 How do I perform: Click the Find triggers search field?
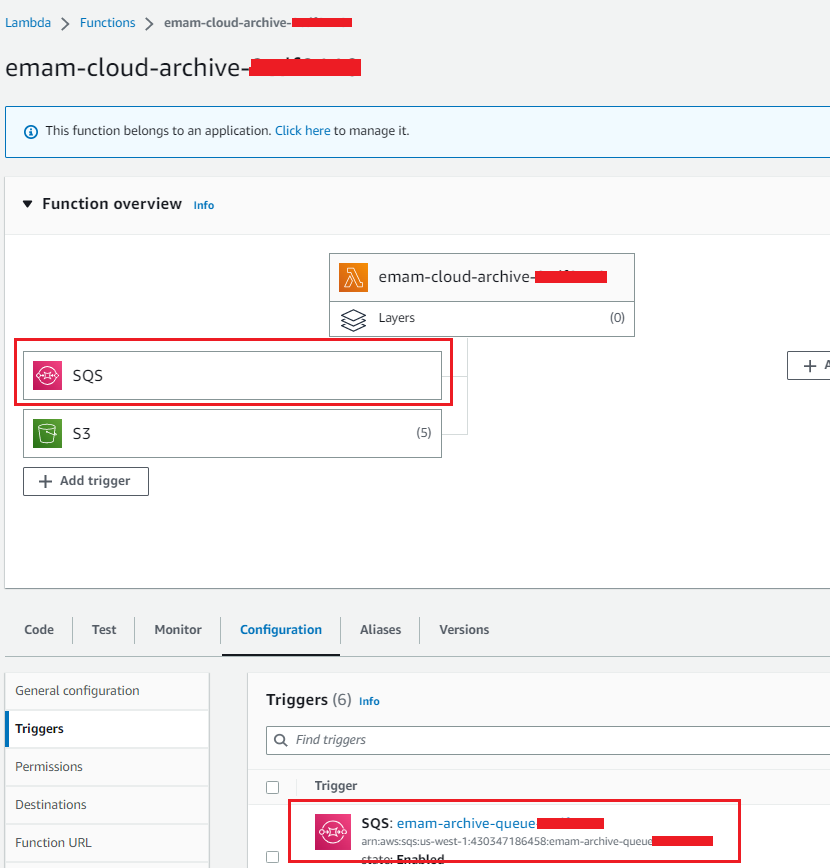[x=548, y=740]
